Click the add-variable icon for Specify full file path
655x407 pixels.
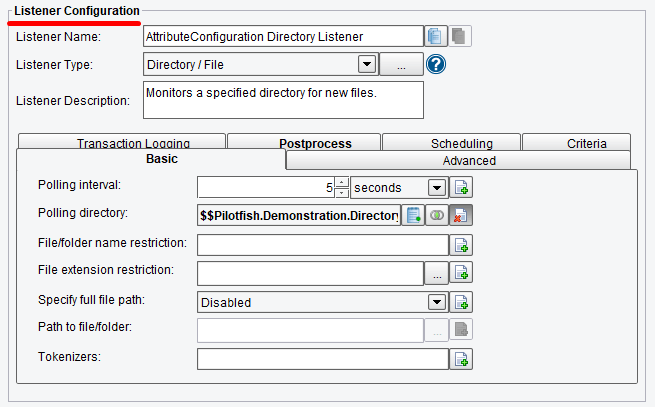tap(462, 302)
